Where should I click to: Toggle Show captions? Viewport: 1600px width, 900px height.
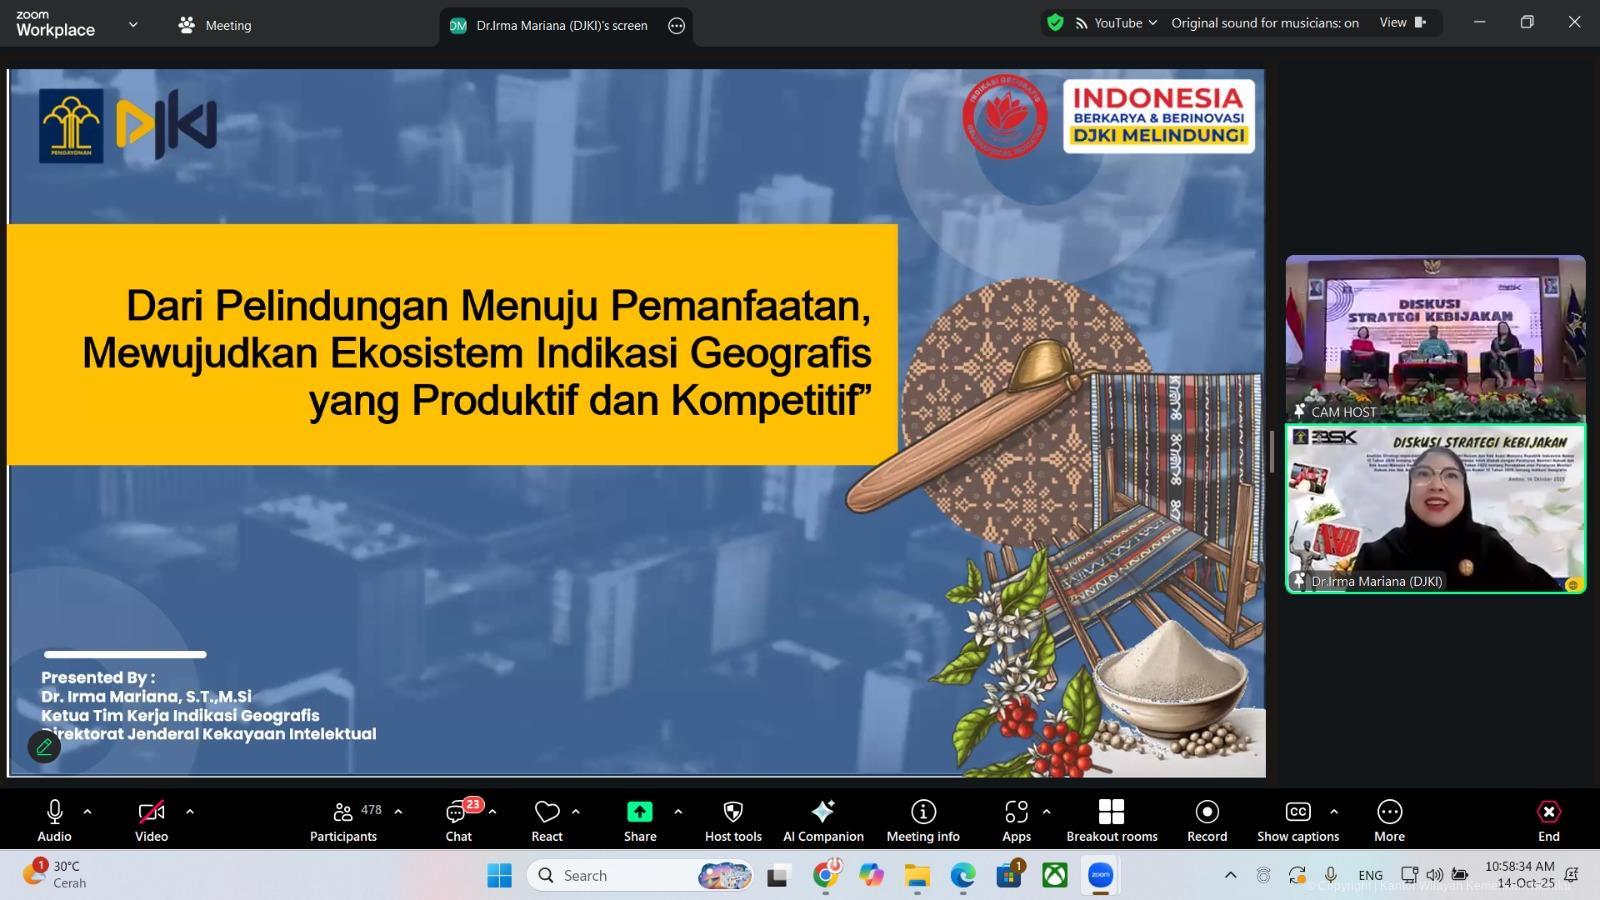[x=1297, y=820]
